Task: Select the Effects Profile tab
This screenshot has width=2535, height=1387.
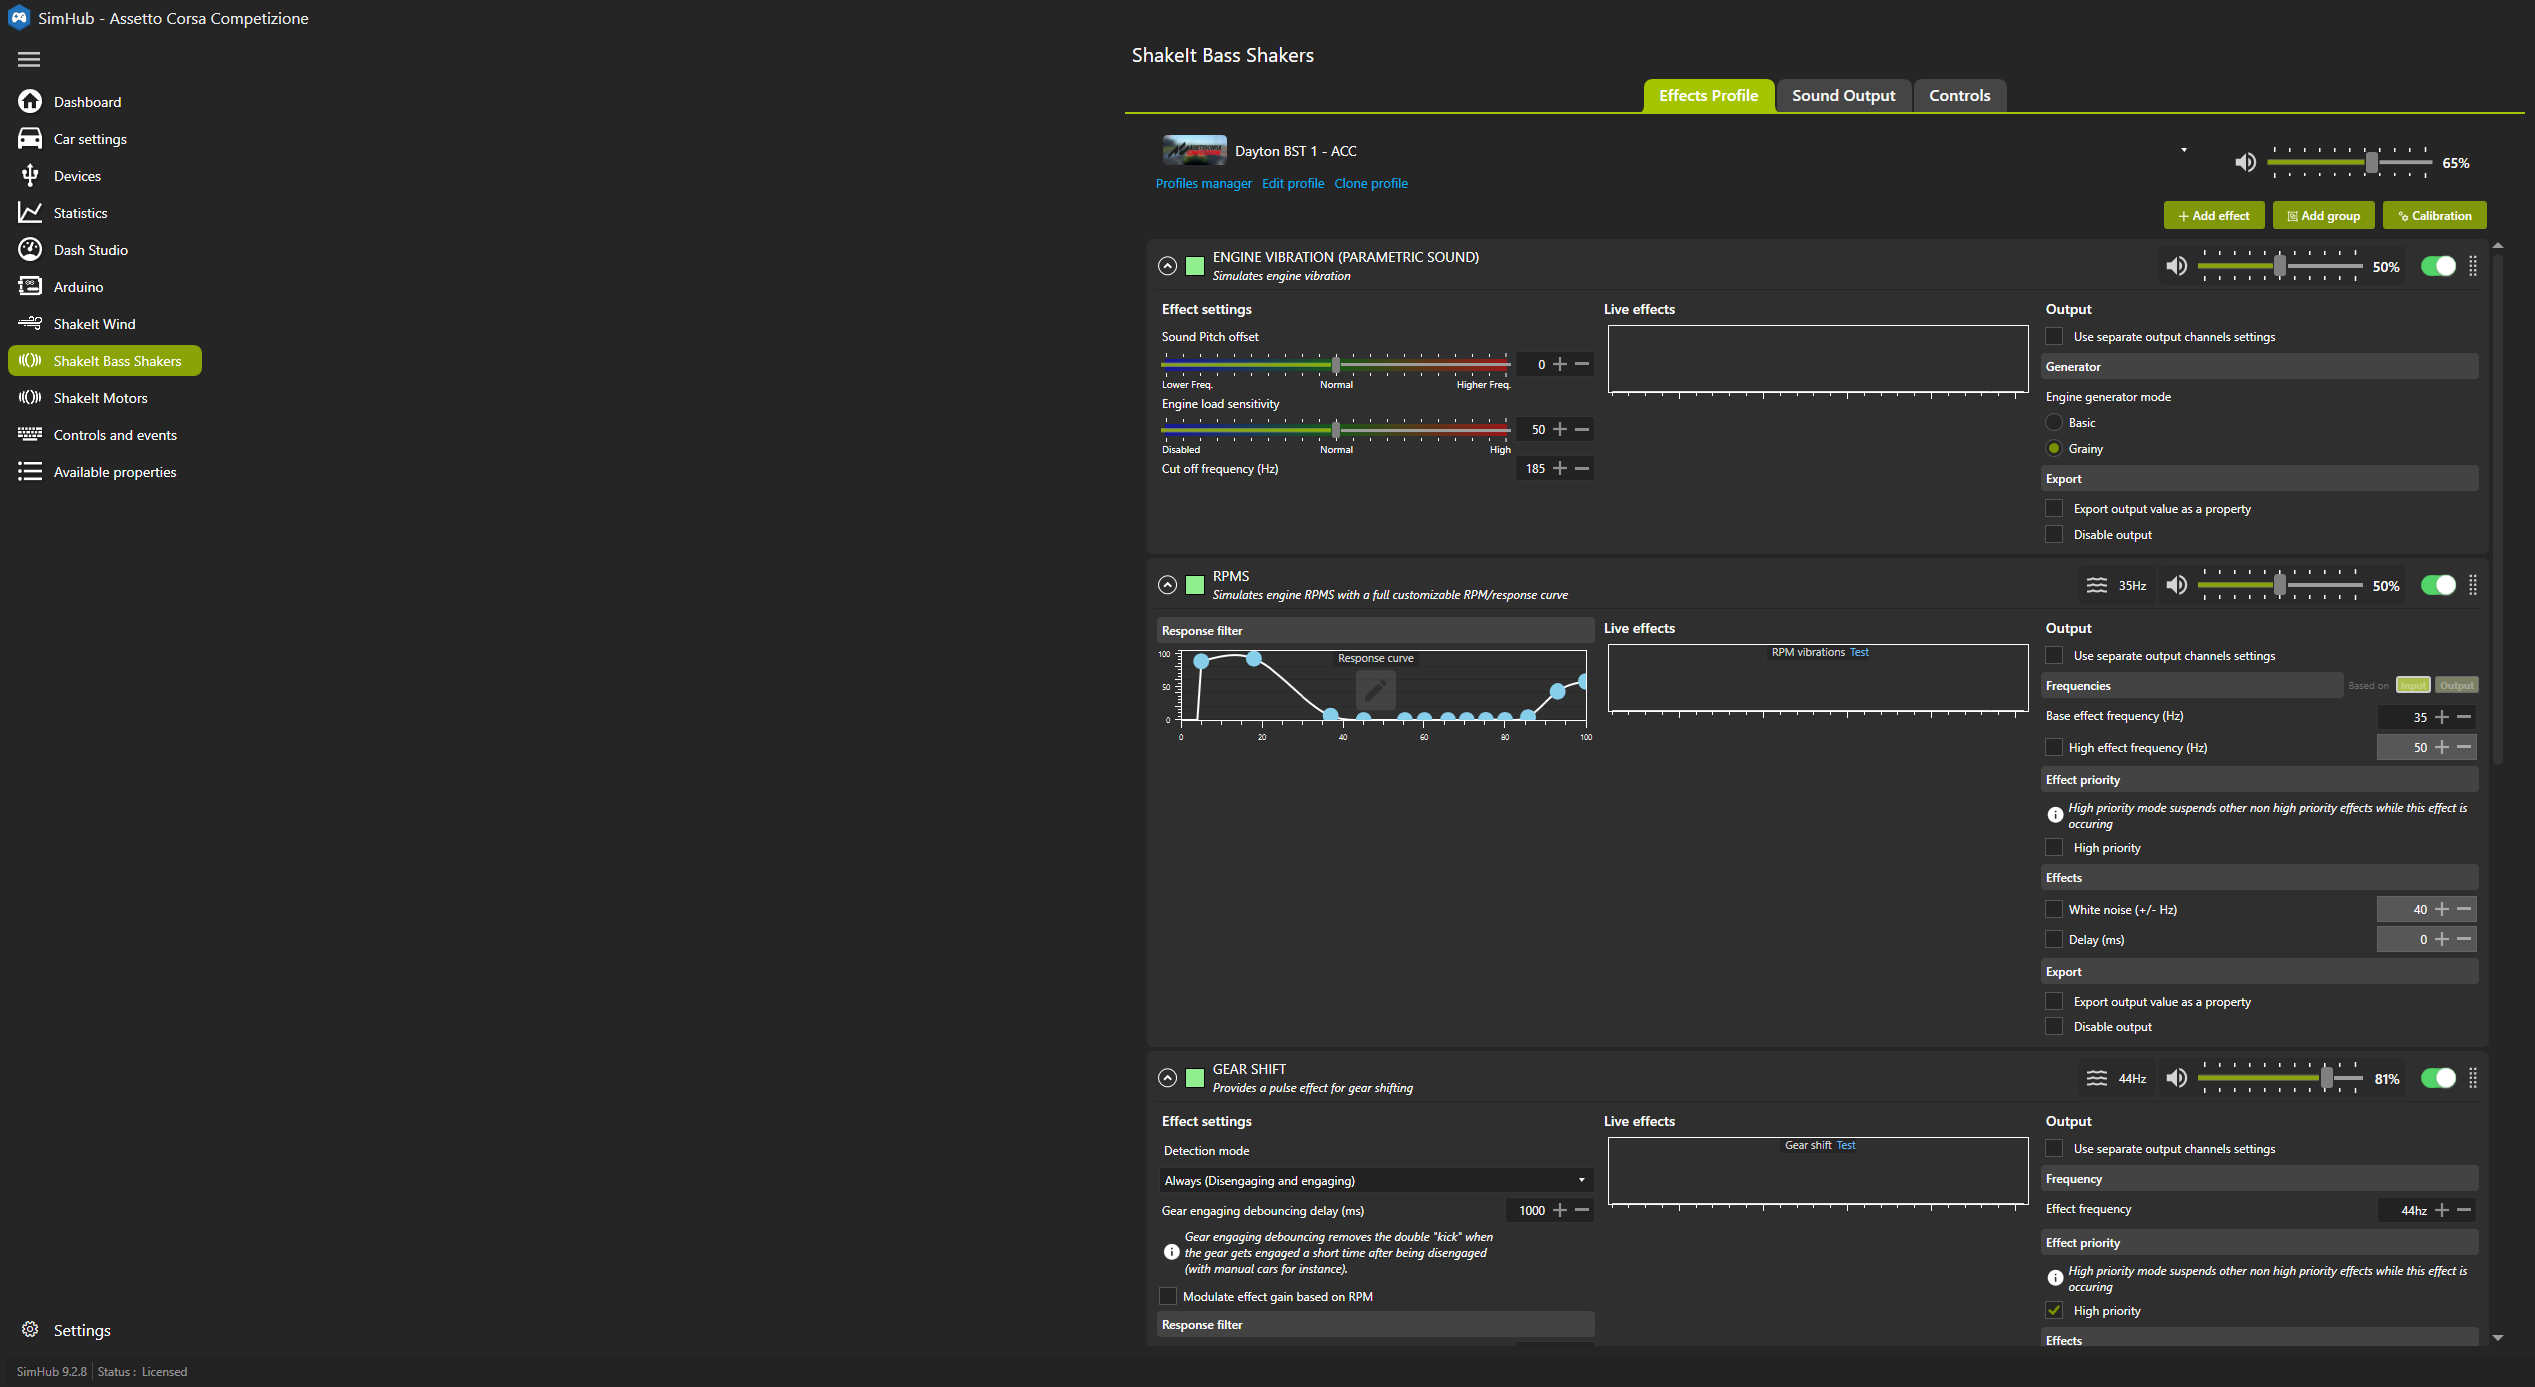Action: (x=1708, y=96)
